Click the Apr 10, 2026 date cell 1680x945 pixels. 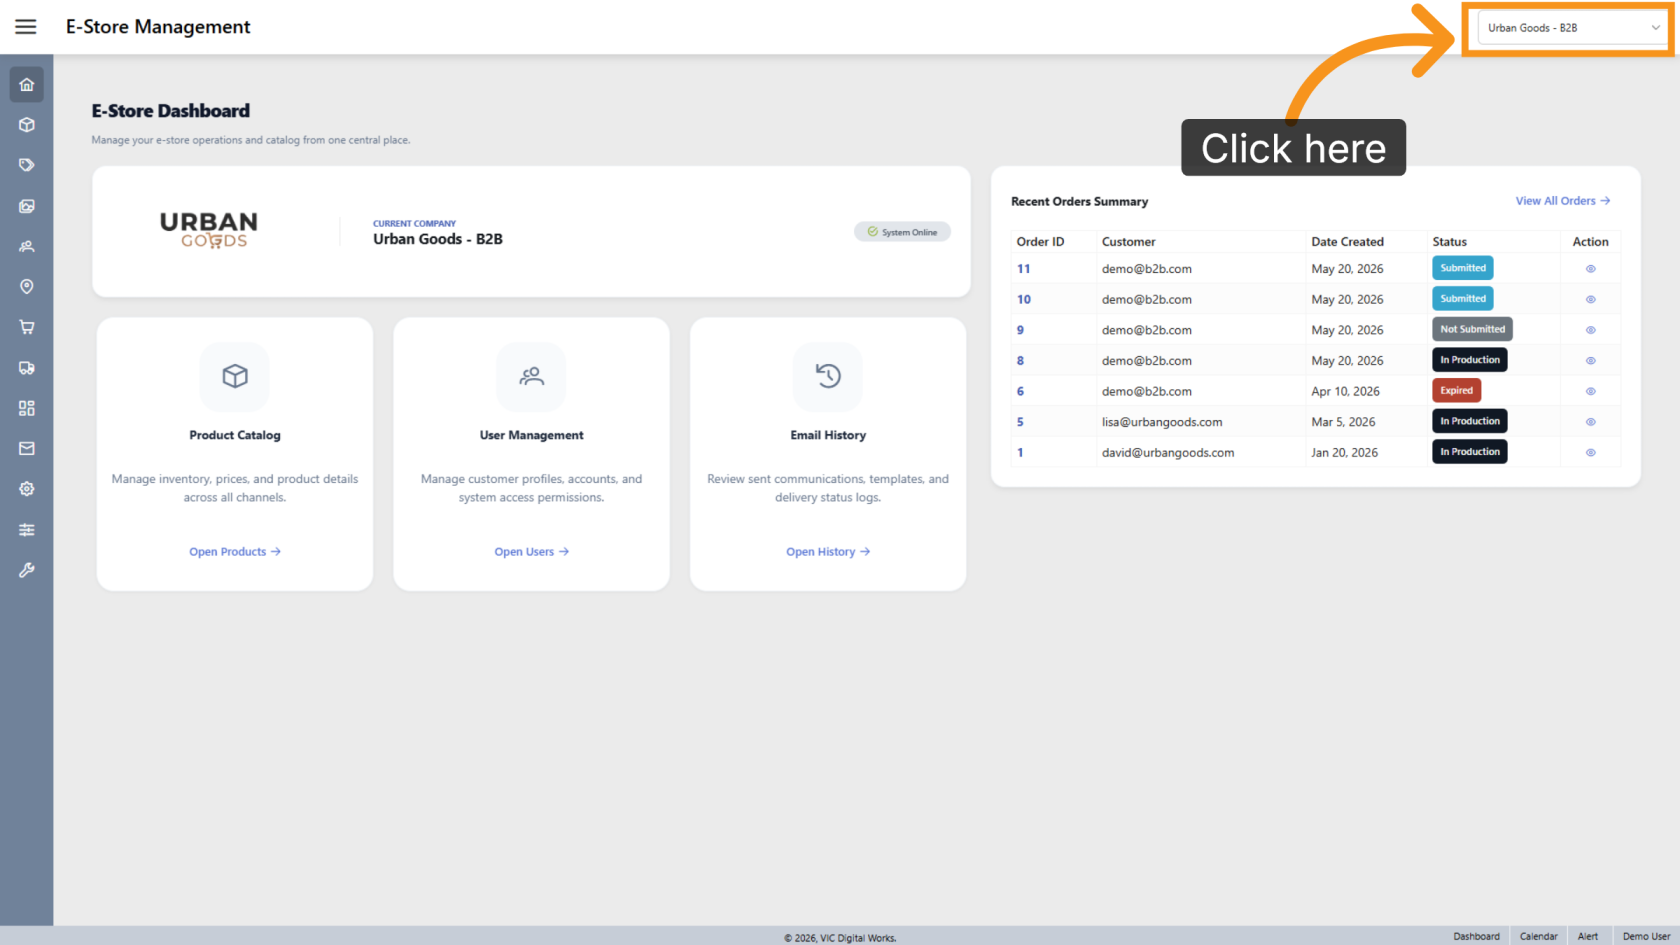[x=1345, y=392]
